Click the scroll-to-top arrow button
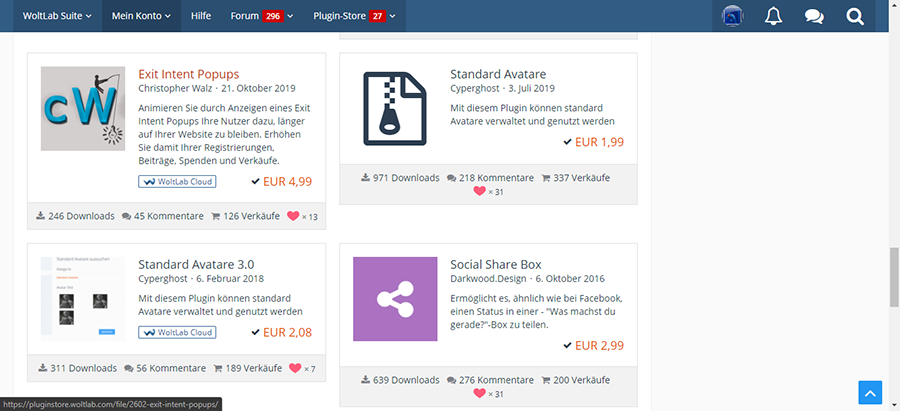 (870, 393)
